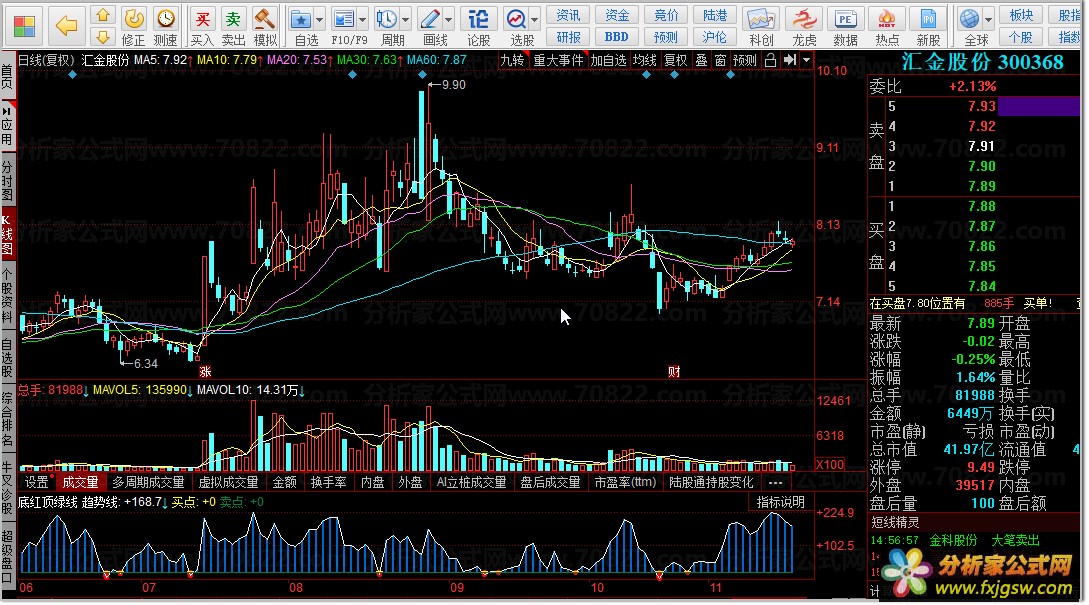Open the ··· more indicators menu
Image resolution: width=1089 pixels, height=605 pixels.
click(x=776, y=482)
